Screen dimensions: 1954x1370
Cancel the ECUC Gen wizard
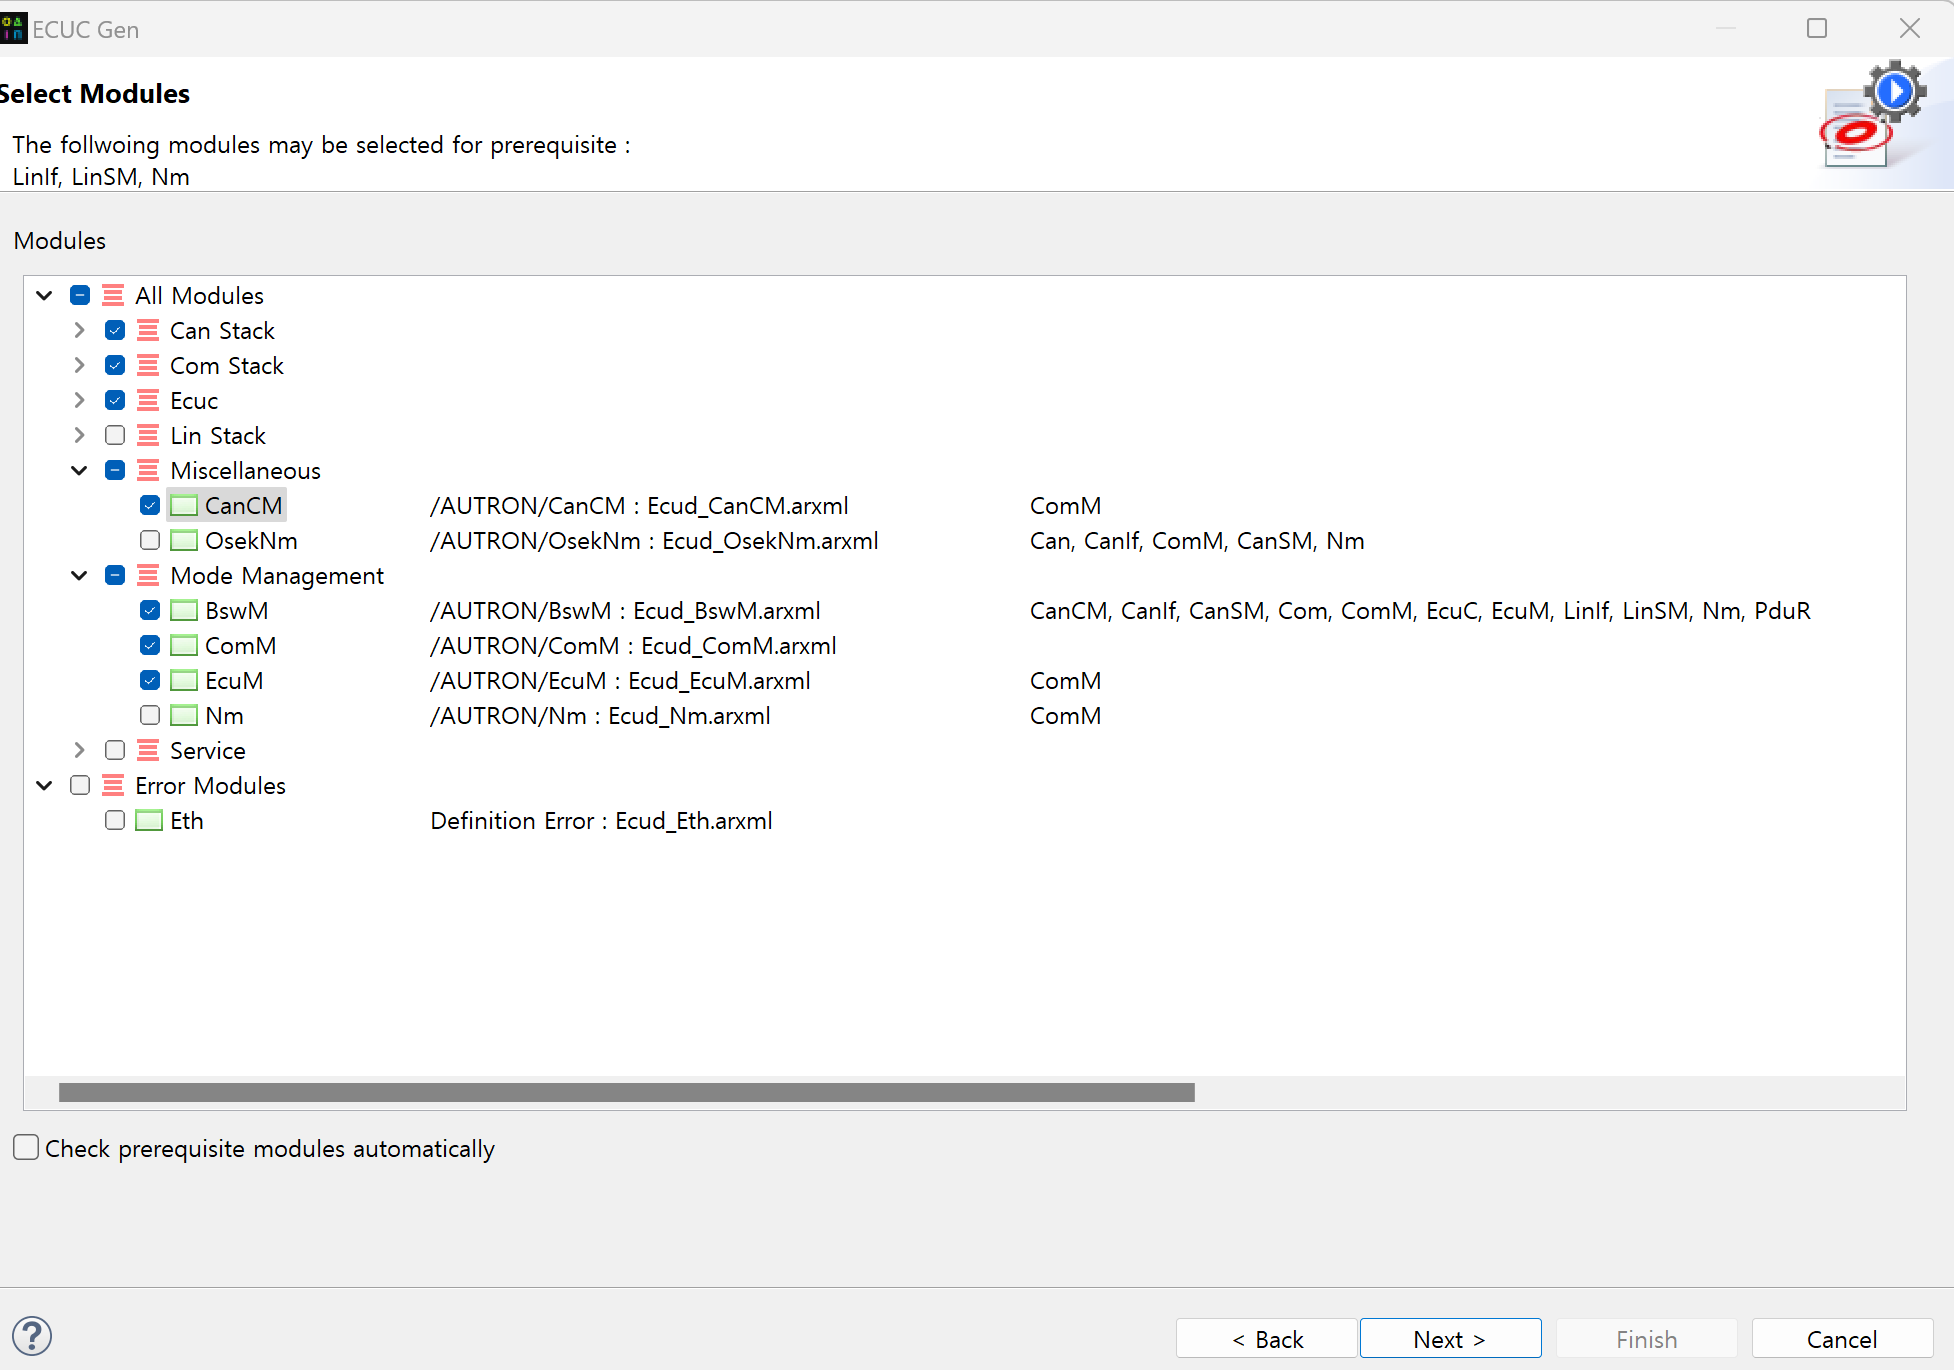click(x=1842, y=1338)
